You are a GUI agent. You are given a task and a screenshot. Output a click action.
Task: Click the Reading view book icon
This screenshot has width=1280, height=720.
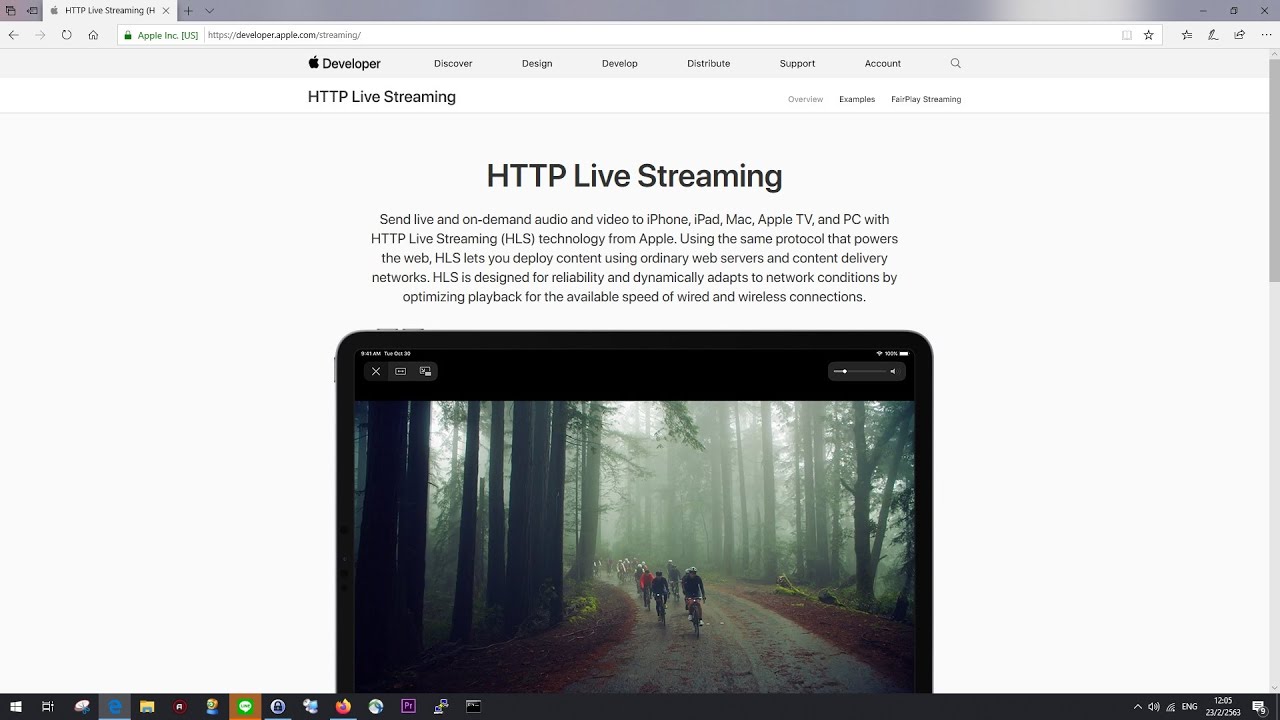1127,35
